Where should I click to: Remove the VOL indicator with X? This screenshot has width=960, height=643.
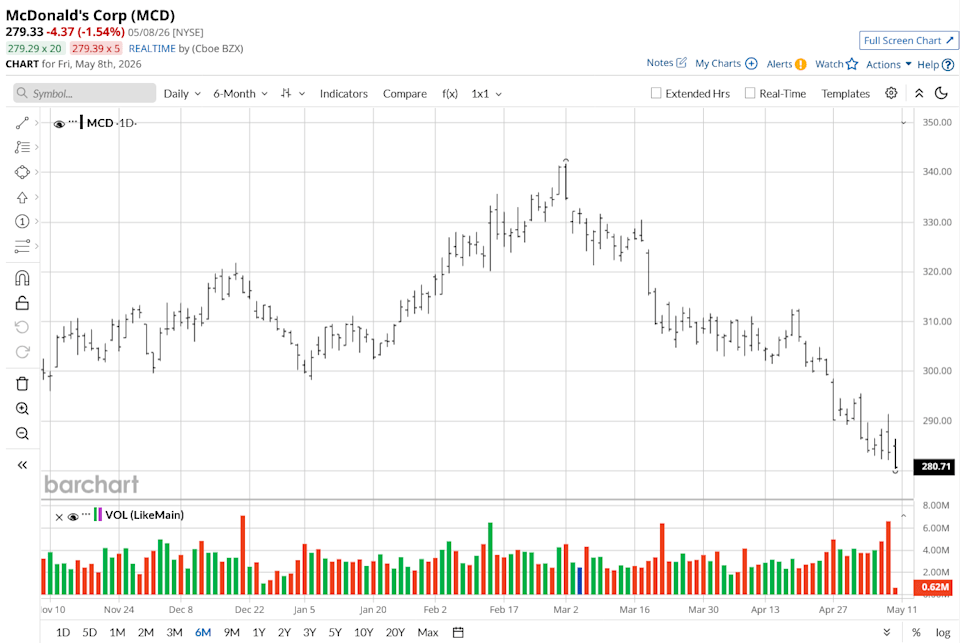click(x=59, y=517)
